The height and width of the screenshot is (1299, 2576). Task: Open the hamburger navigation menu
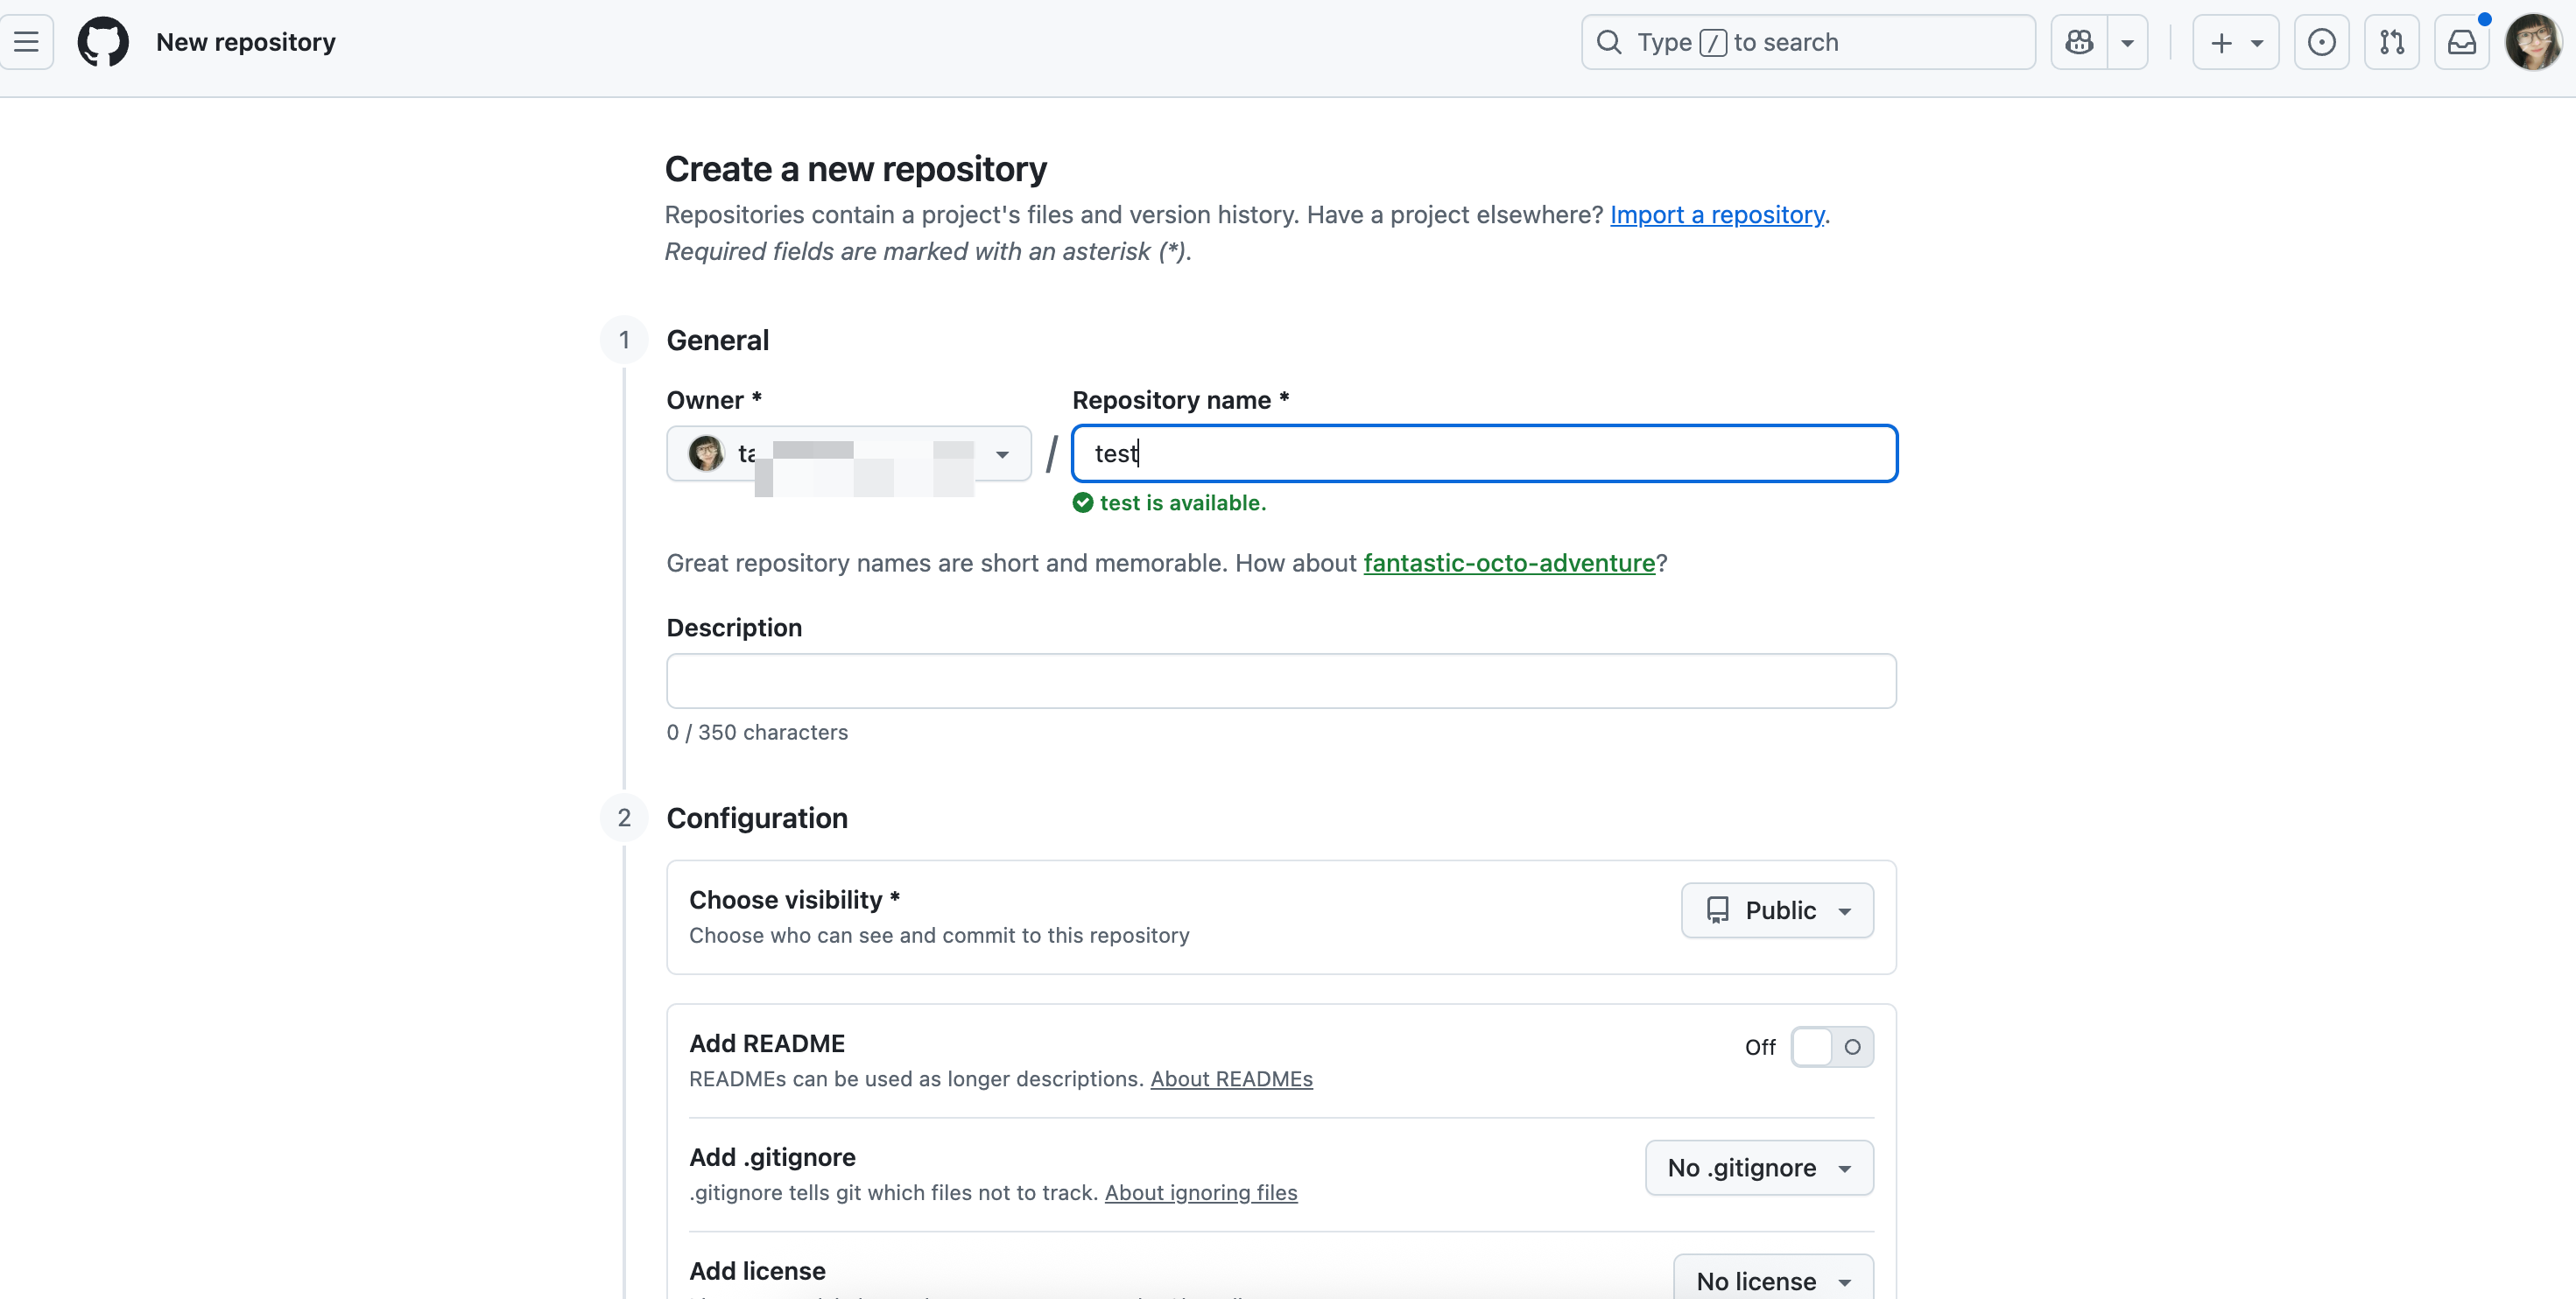point(27,42)
